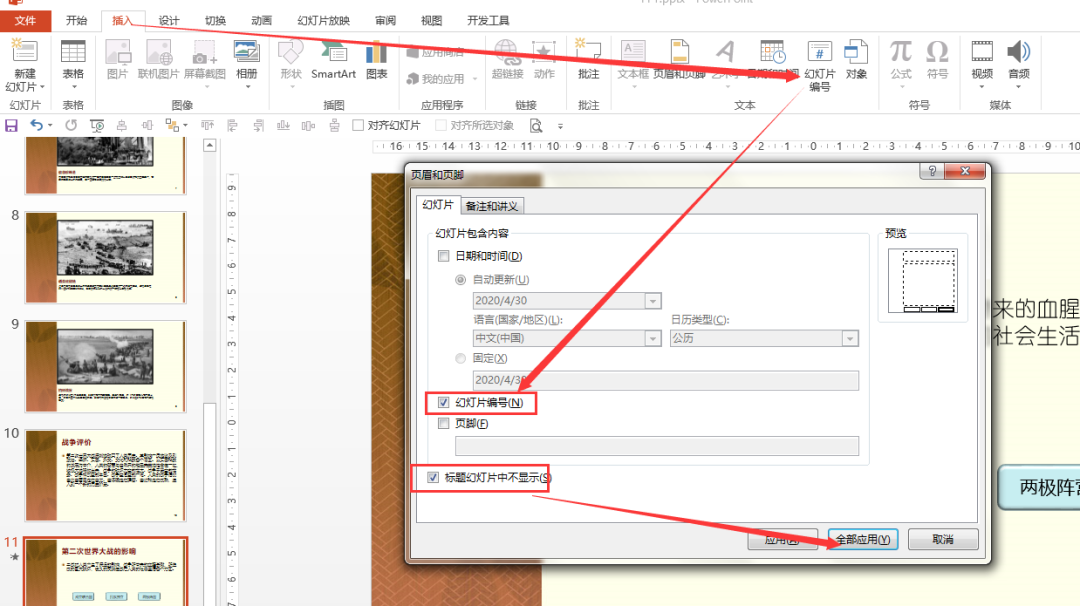Image resolution: width=1080 pixels, height=606 pixels.
Task: Toggle Align Selected Objects (对齐所选对象) checkbox
Action: (x=441, y=125)
